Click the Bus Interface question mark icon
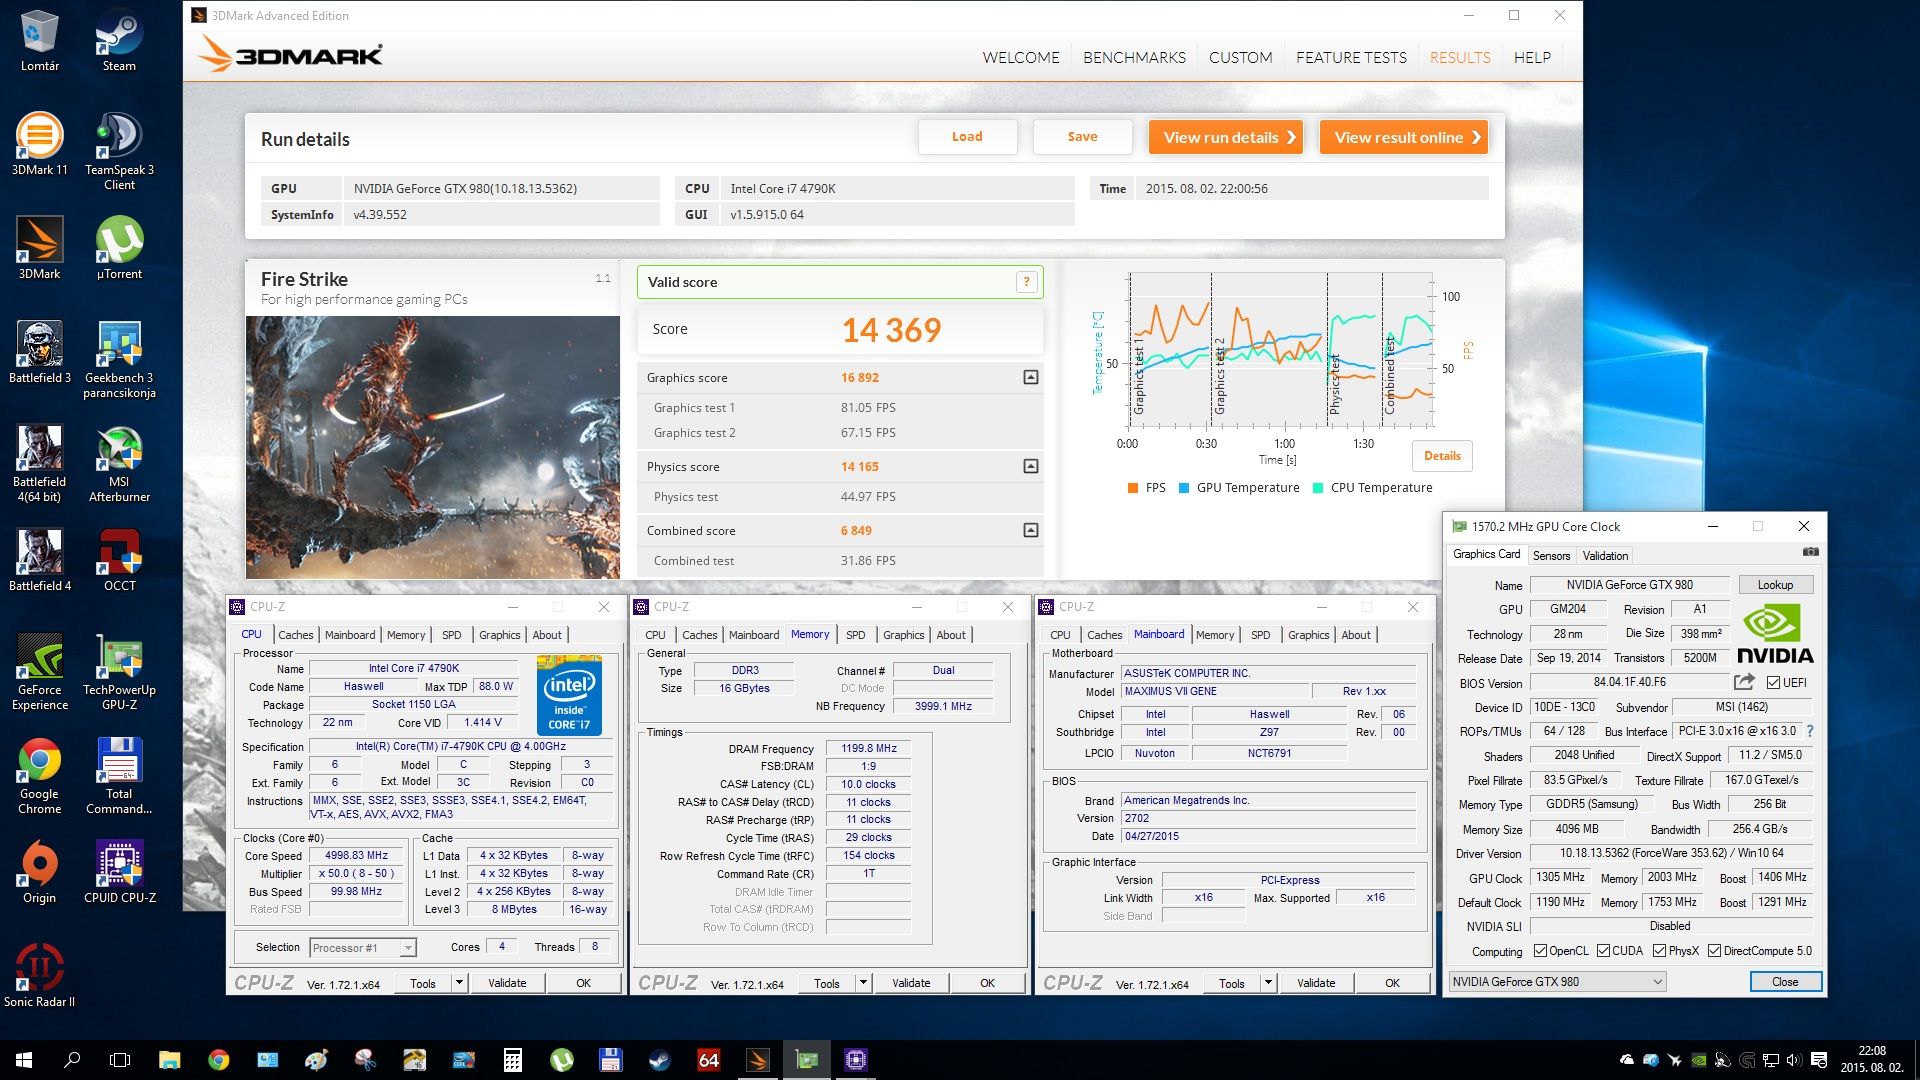Viewport: 1920px width, 1080px height. click(1810, 731)
